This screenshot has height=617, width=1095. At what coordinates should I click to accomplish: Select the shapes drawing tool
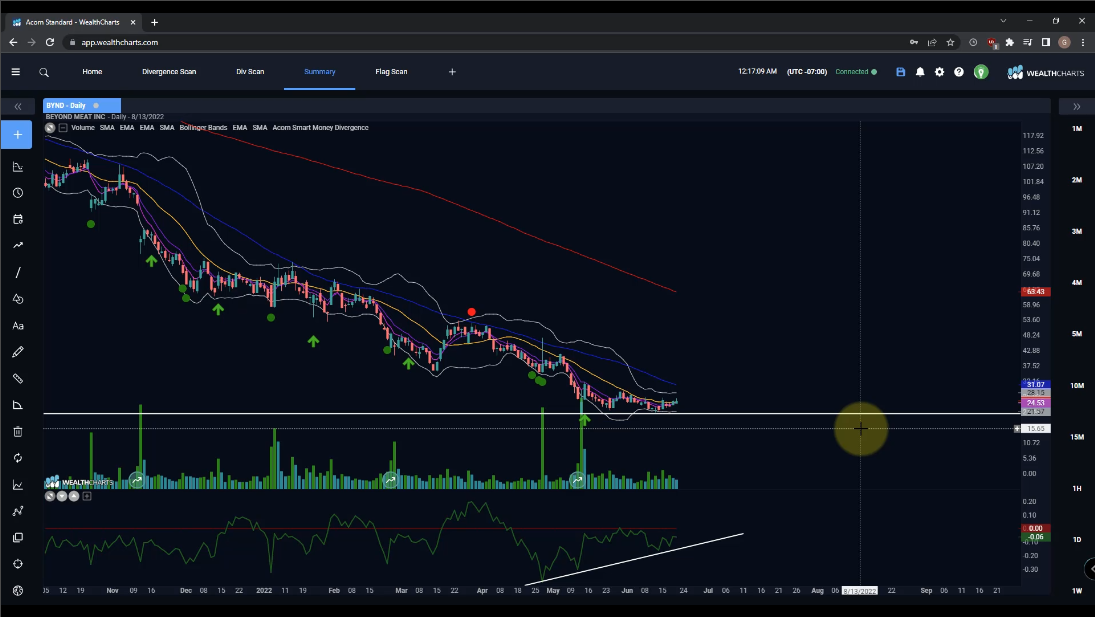[17, 299]
